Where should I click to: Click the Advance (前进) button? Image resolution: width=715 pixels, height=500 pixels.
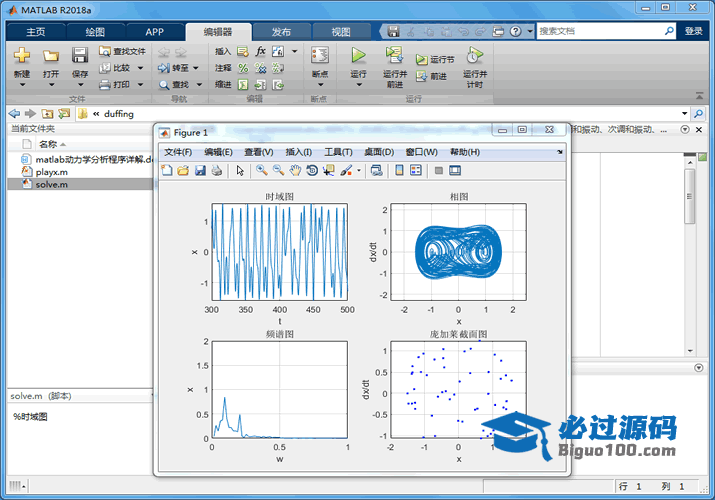[x=431, y=76]
